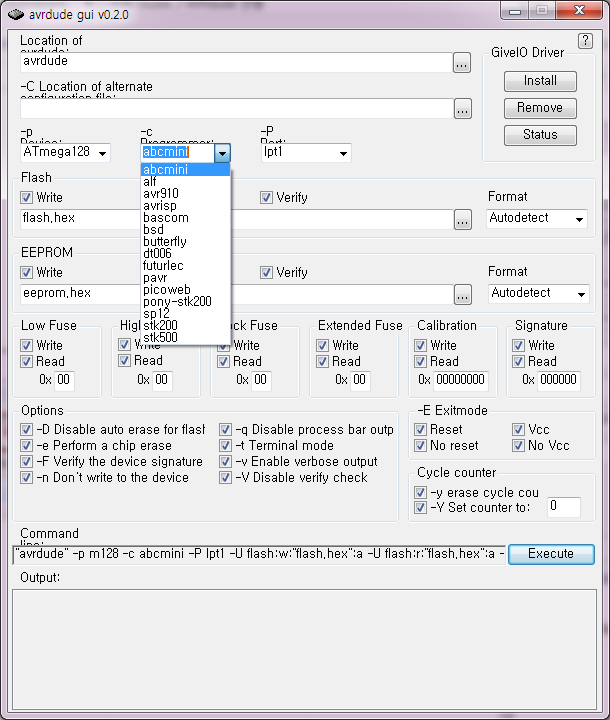Pick bascom programmer entry

click(185, 218)
